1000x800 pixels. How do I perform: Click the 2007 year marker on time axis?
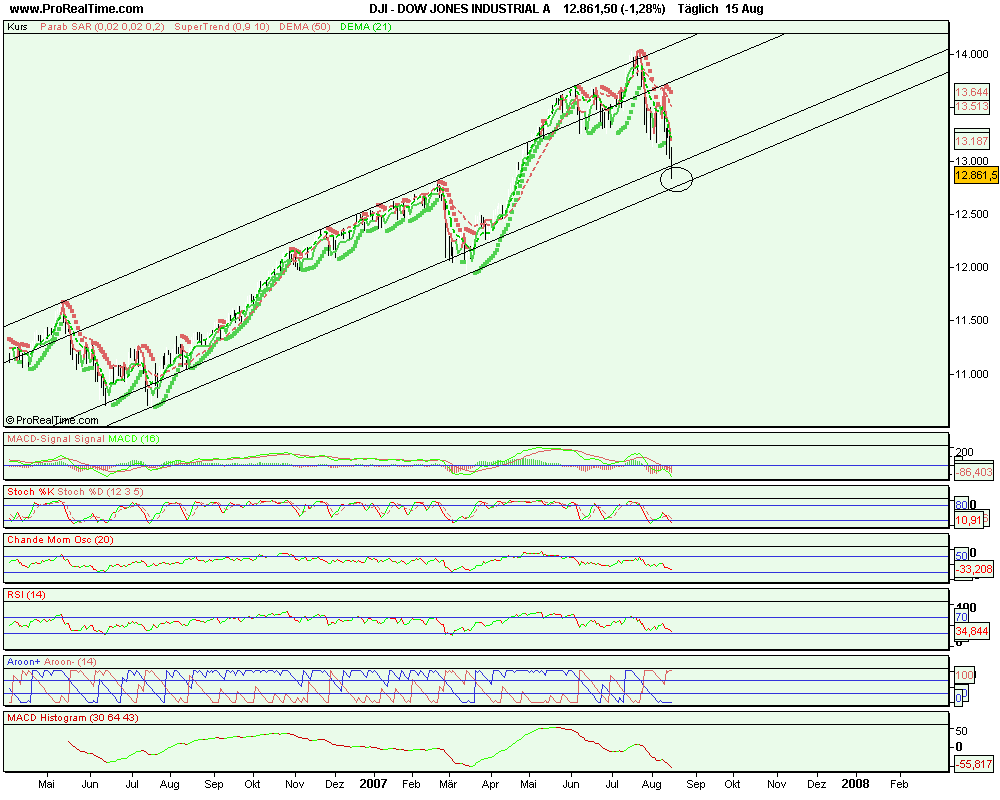coord(373,784)
